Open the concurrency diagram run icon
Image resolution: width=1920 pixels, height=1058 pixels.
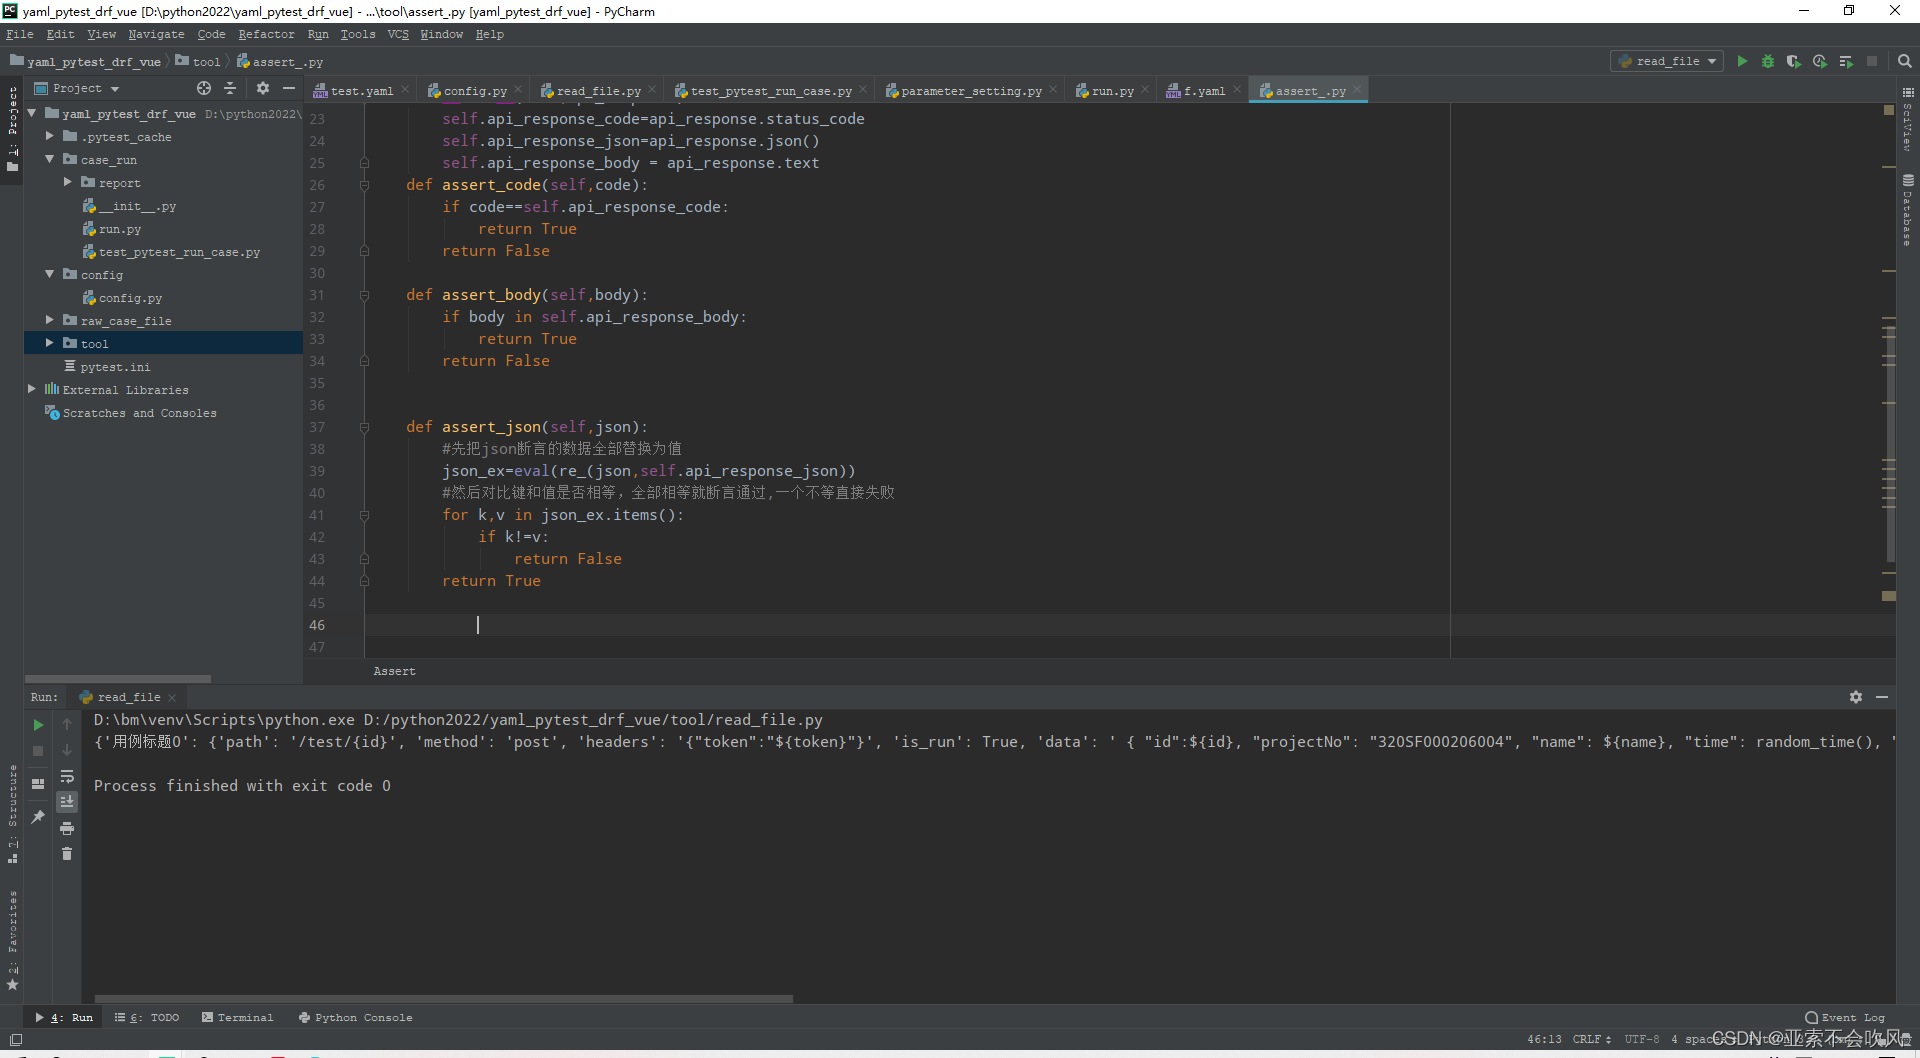[x=1846, y=61]
